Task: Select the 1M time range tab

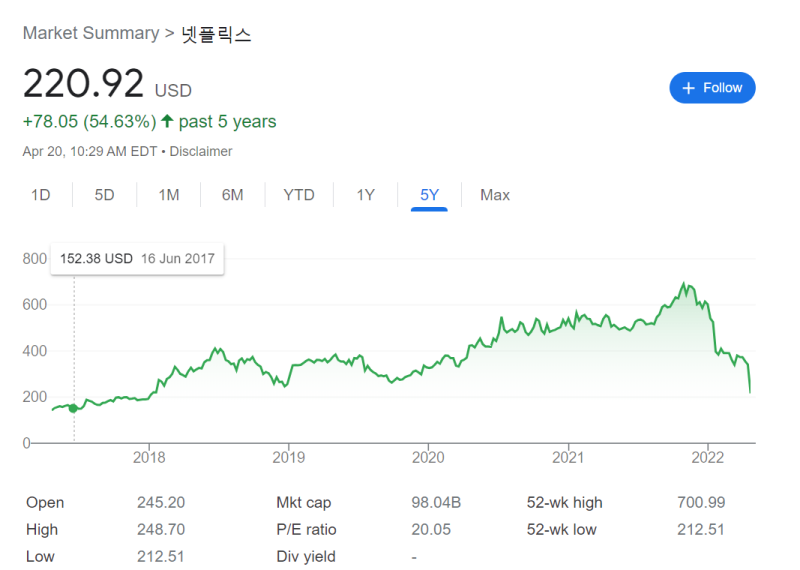Action: click(169, 195)
